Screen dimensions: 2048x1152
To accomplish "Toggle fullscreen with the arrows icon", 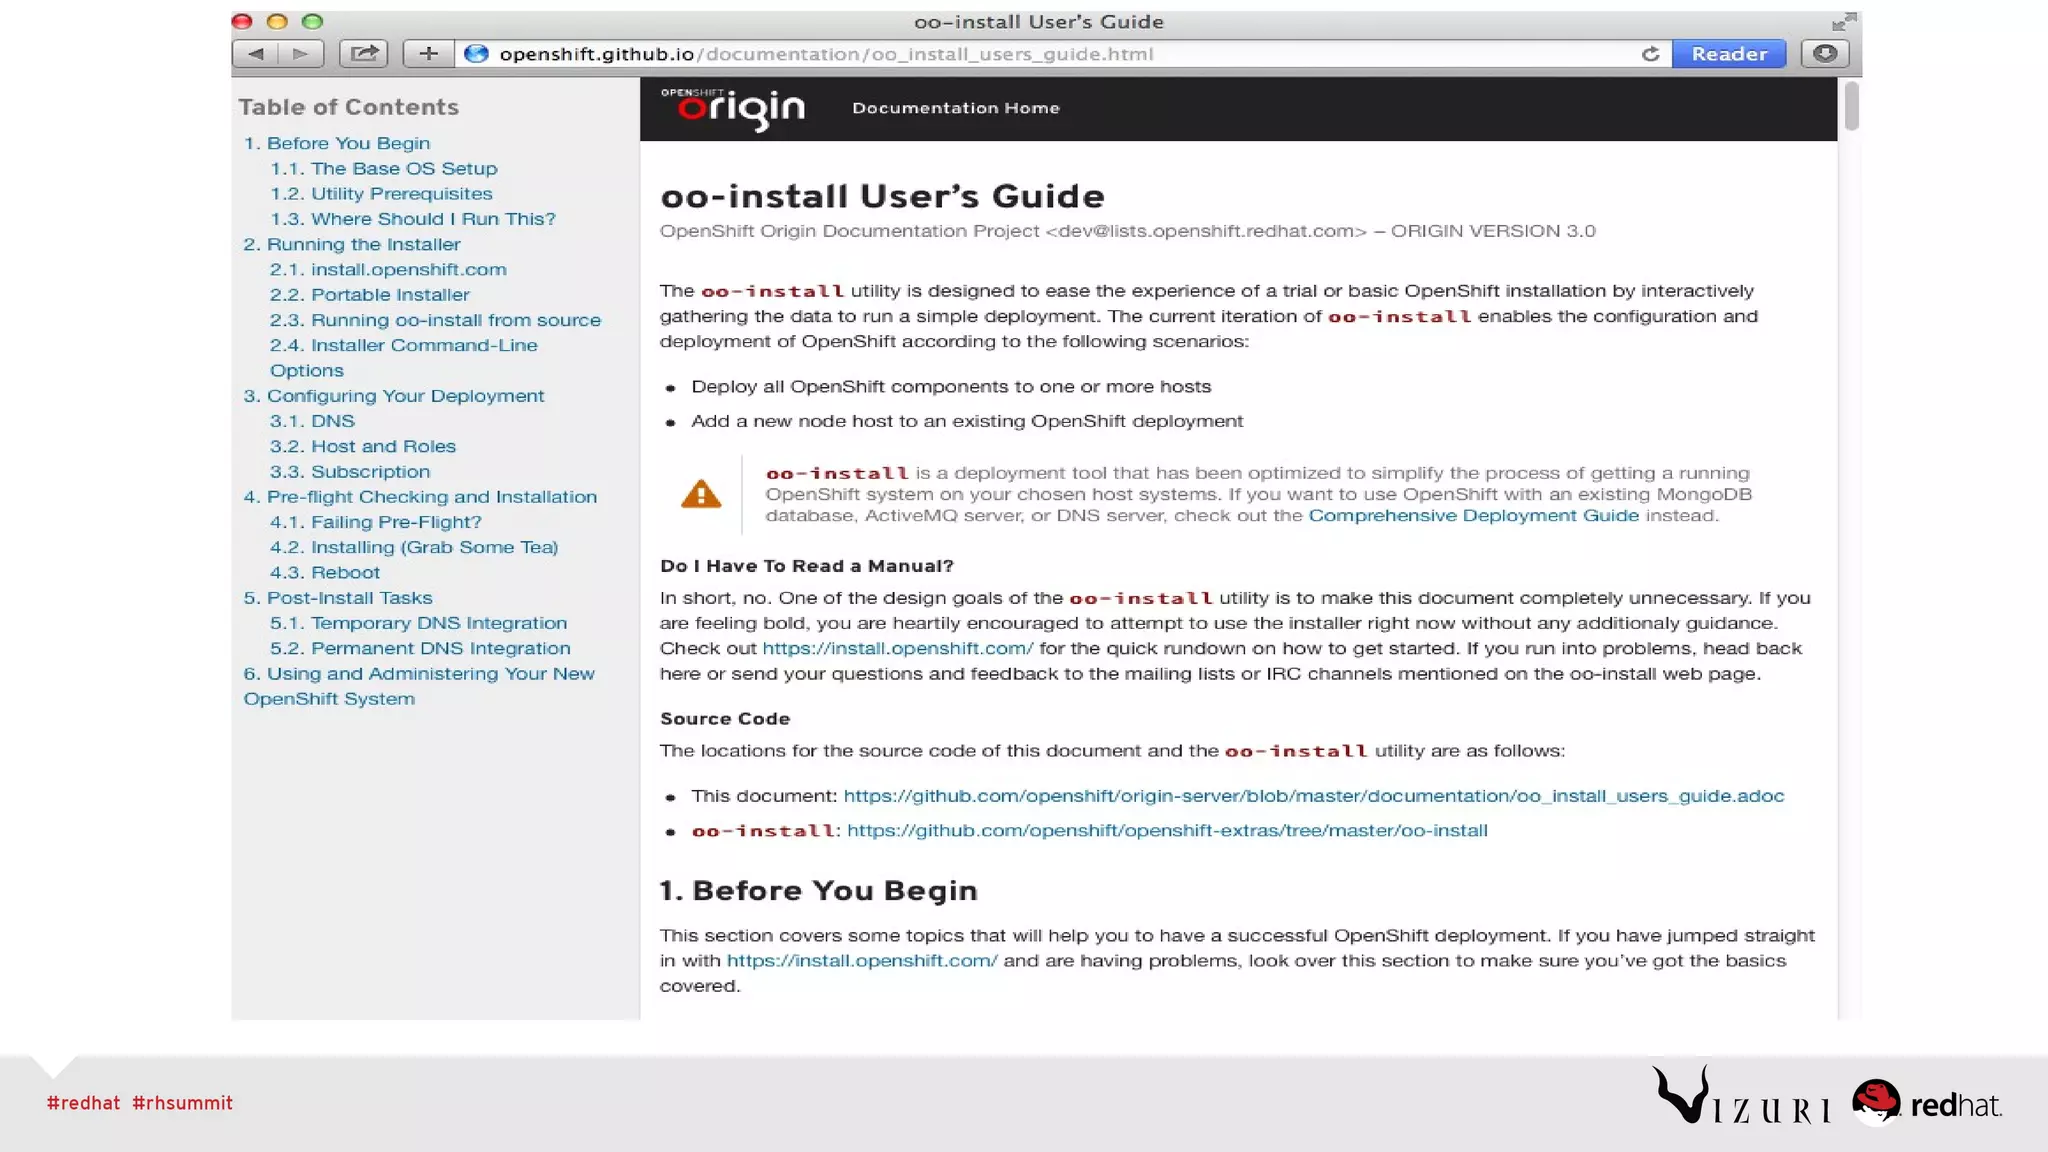I will click(x=1843, y=21).
